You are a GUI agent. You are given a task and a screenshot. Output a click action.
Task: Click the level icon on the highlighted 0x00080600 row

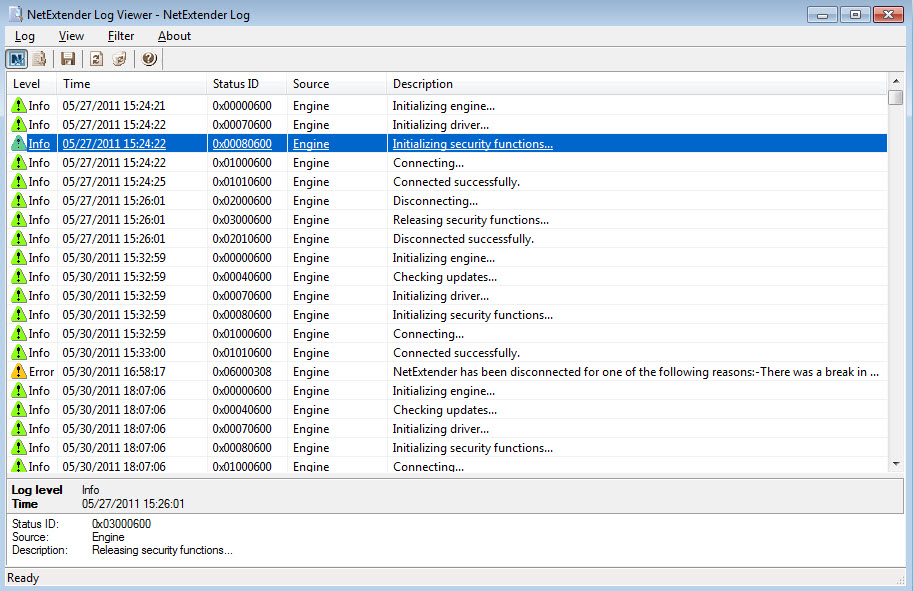click(19, 143)
